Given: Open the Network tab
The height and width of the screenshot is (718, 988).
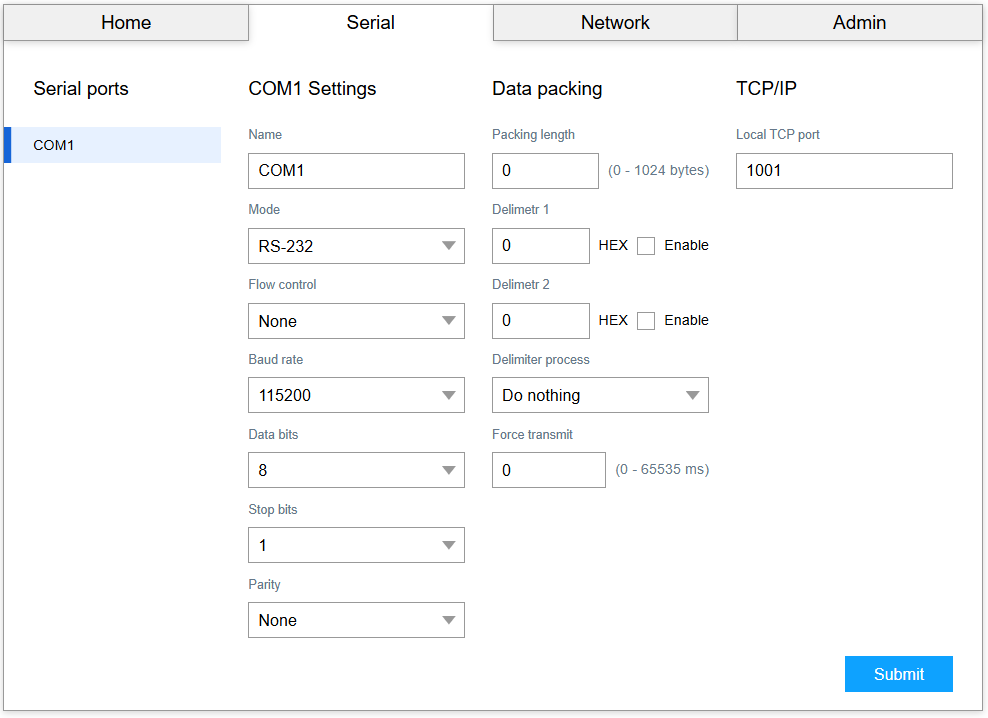Looking at the screenshot, I should point(615,23).
